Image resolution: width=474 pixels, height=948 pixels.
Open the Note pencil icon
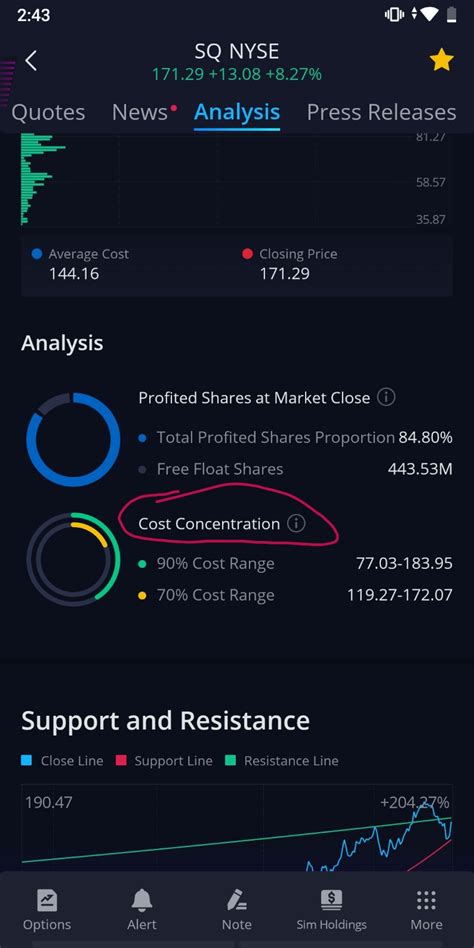[x=236, y=900]
